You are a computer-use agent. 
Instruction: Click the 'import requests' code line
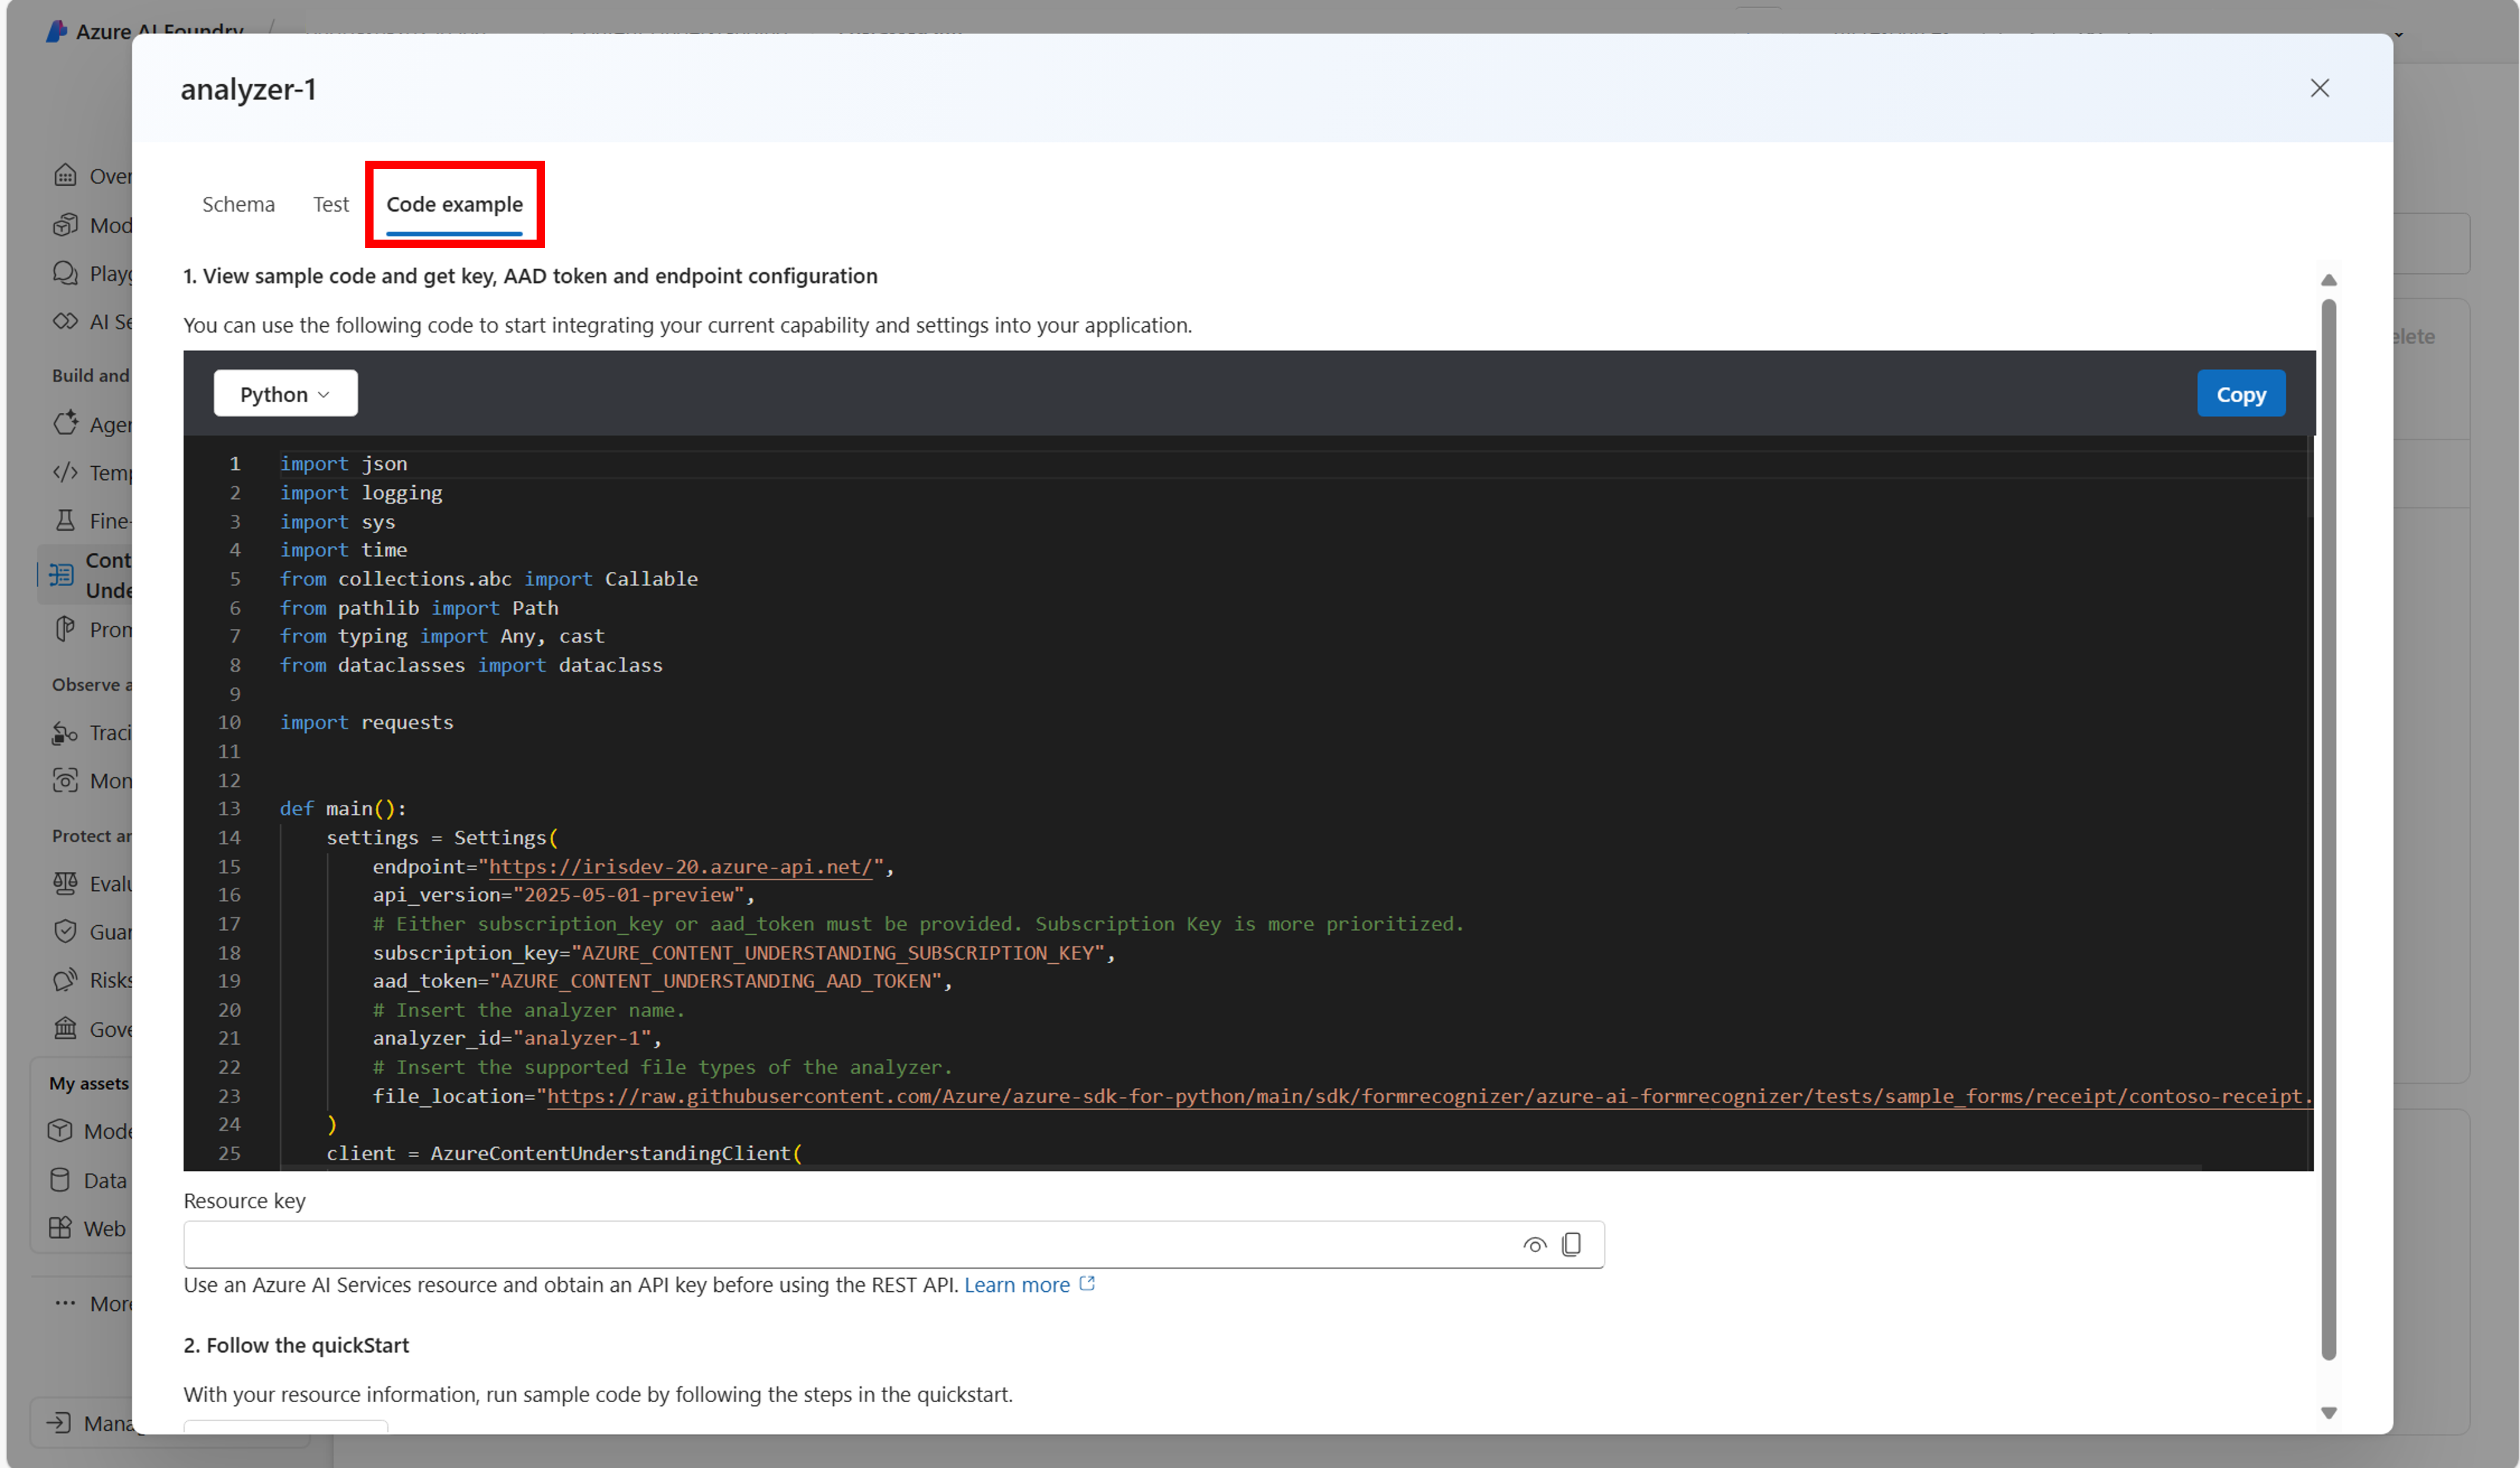(366, 723)
